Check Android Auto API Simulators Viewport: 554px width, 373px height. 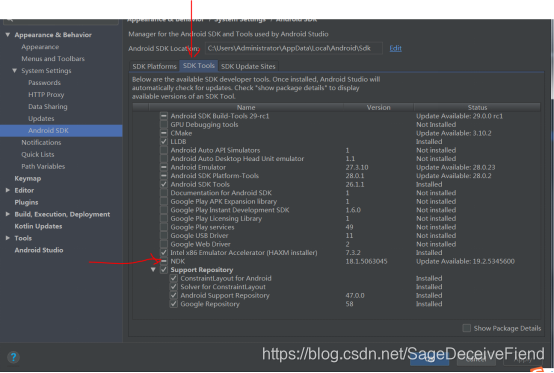[x=164, y=150]
